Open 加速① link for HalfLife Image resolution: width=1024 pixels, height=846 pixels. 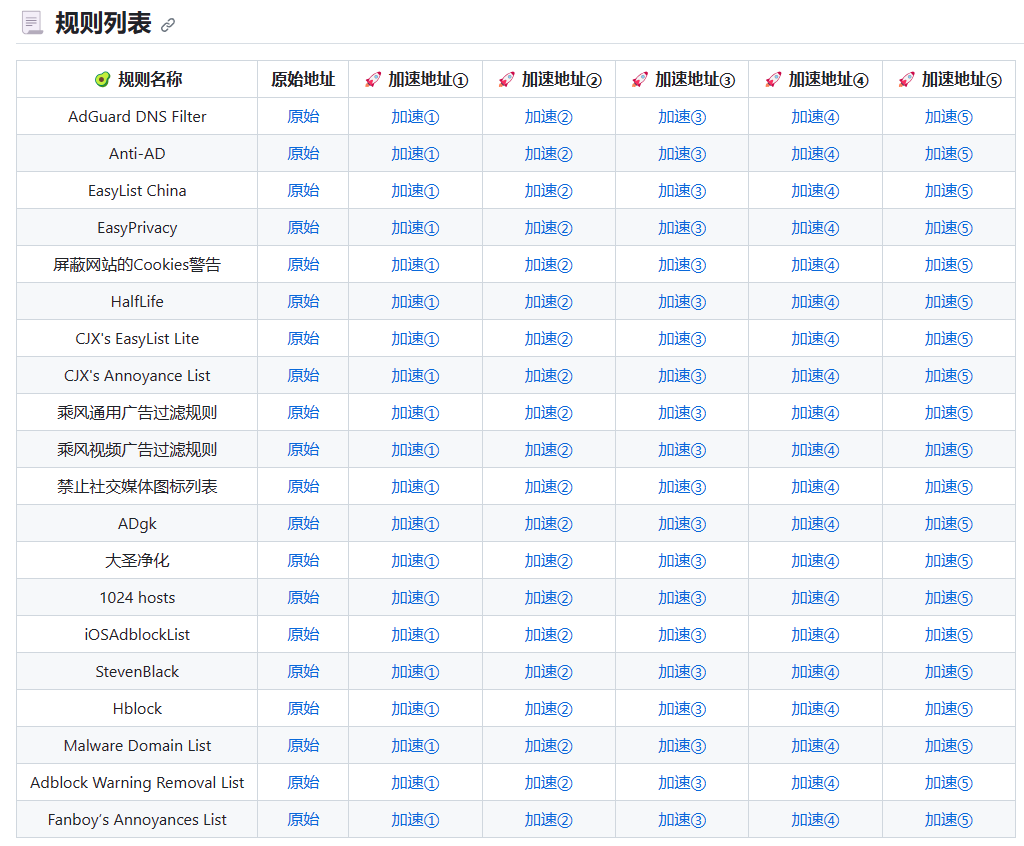[415, 302]
